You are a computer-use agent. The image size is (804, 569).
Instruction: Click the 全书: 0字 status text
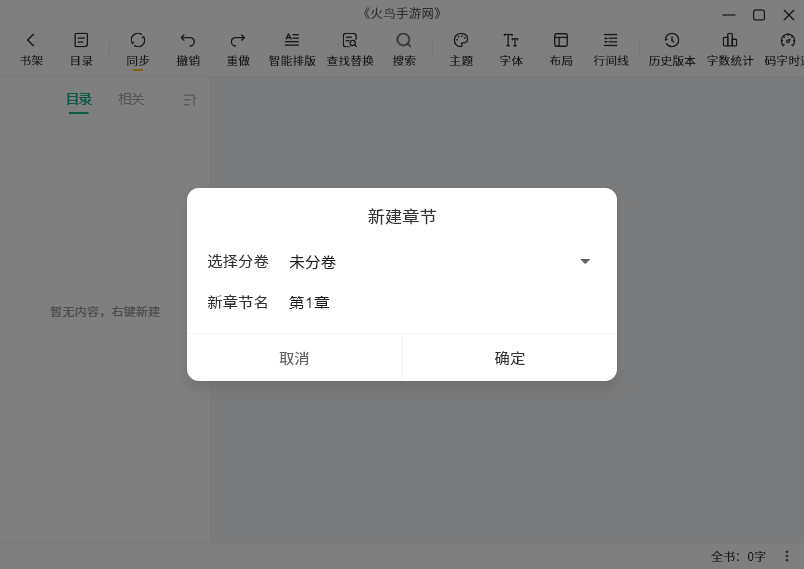click(x=738, y=557)
